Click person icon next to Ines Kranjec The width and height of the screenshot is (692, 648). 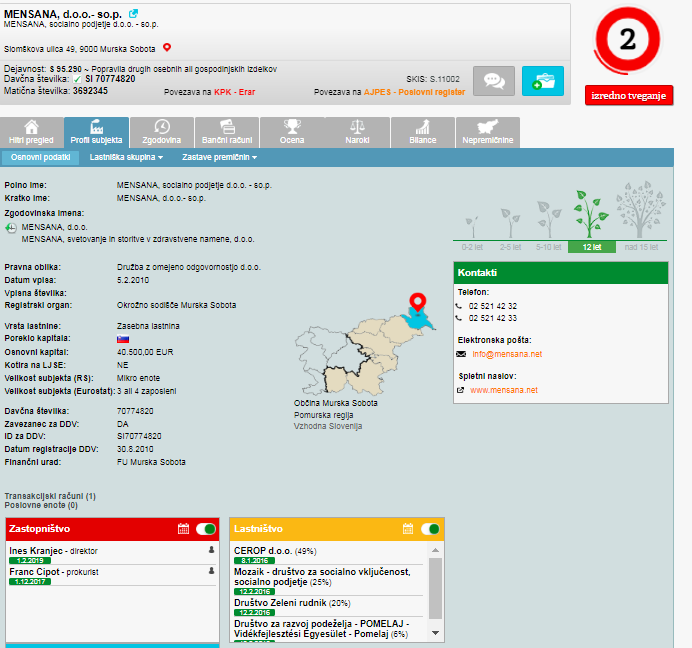[x=211, y=550]
